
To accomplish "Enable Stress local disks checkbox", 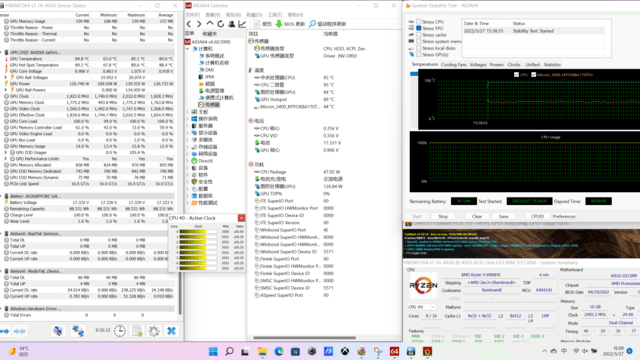I will pos(419,48).
